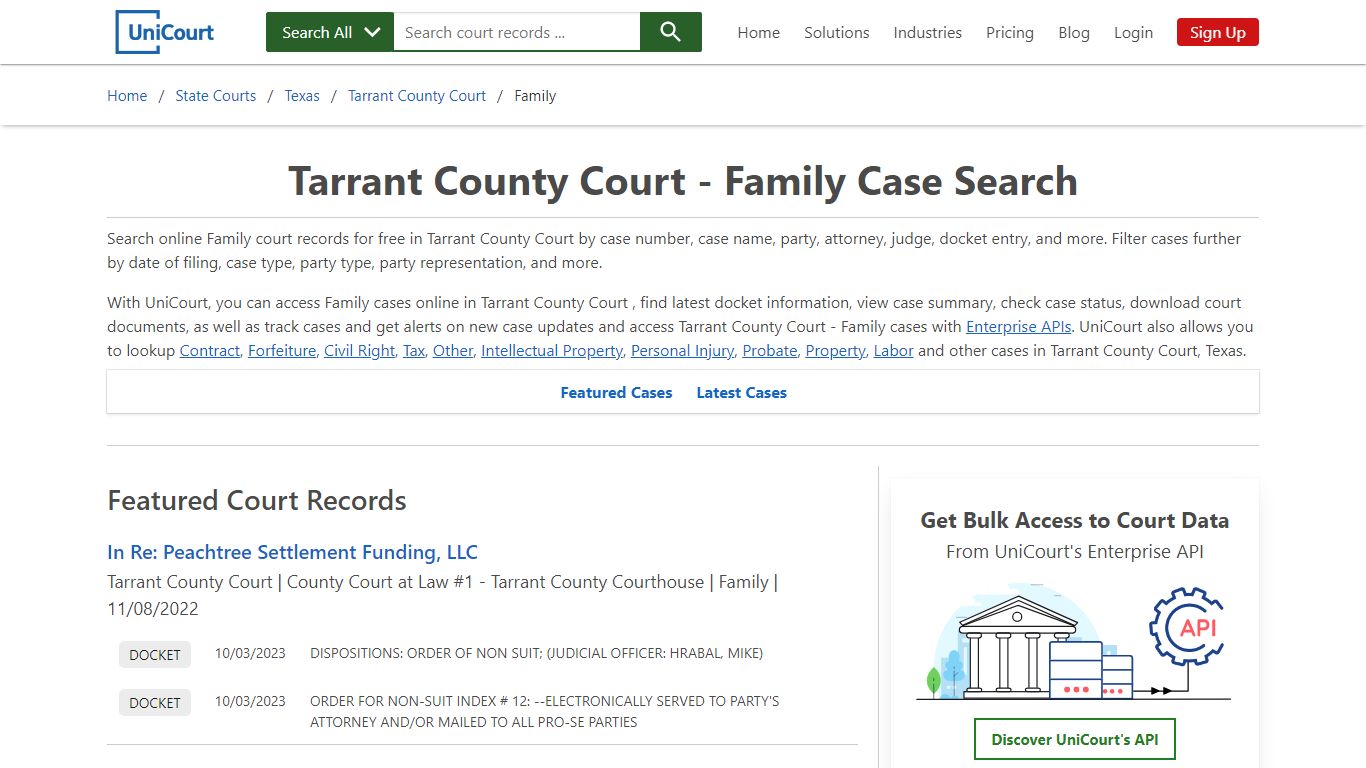The height and width of the screenshot is (768, 1366).
Task: Click the red Sign Up button
Action: pos(1218,32)
